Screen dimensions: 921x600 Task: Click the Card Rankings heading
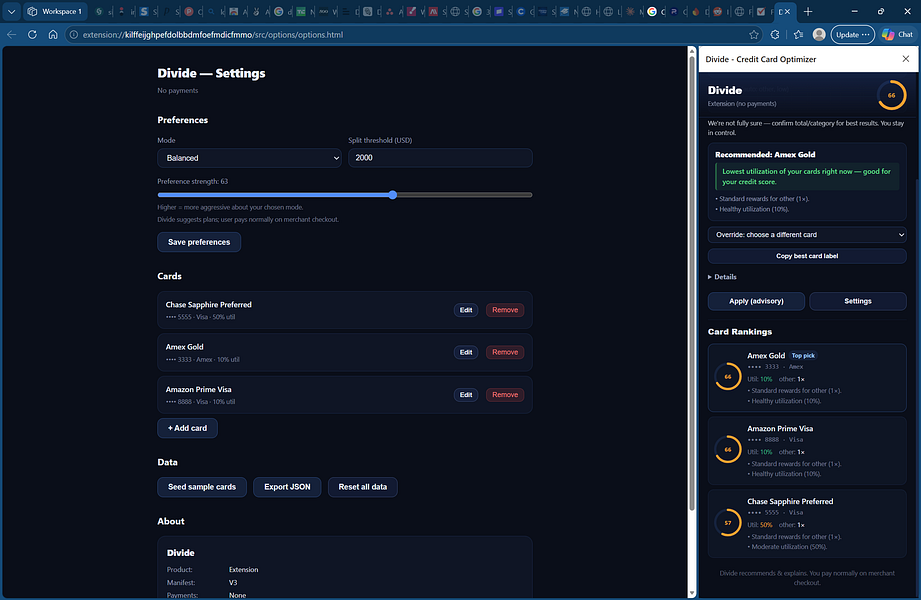(740, 331)
